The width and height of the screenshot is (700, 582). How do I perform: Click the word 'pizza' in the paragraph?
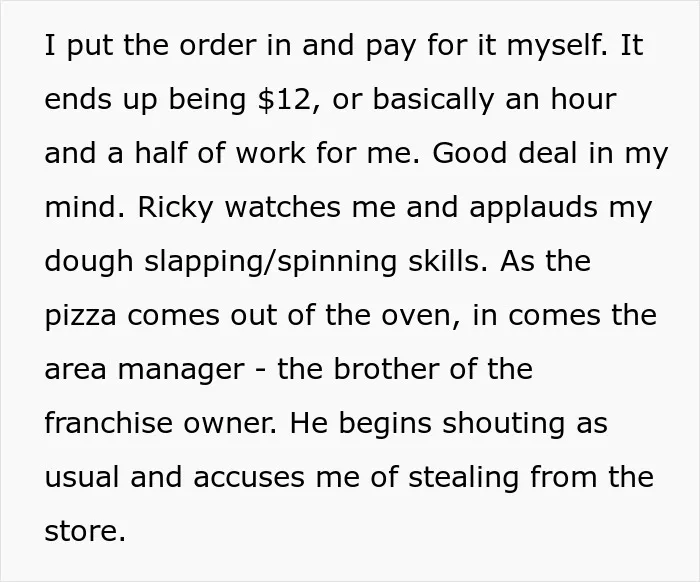80,316
